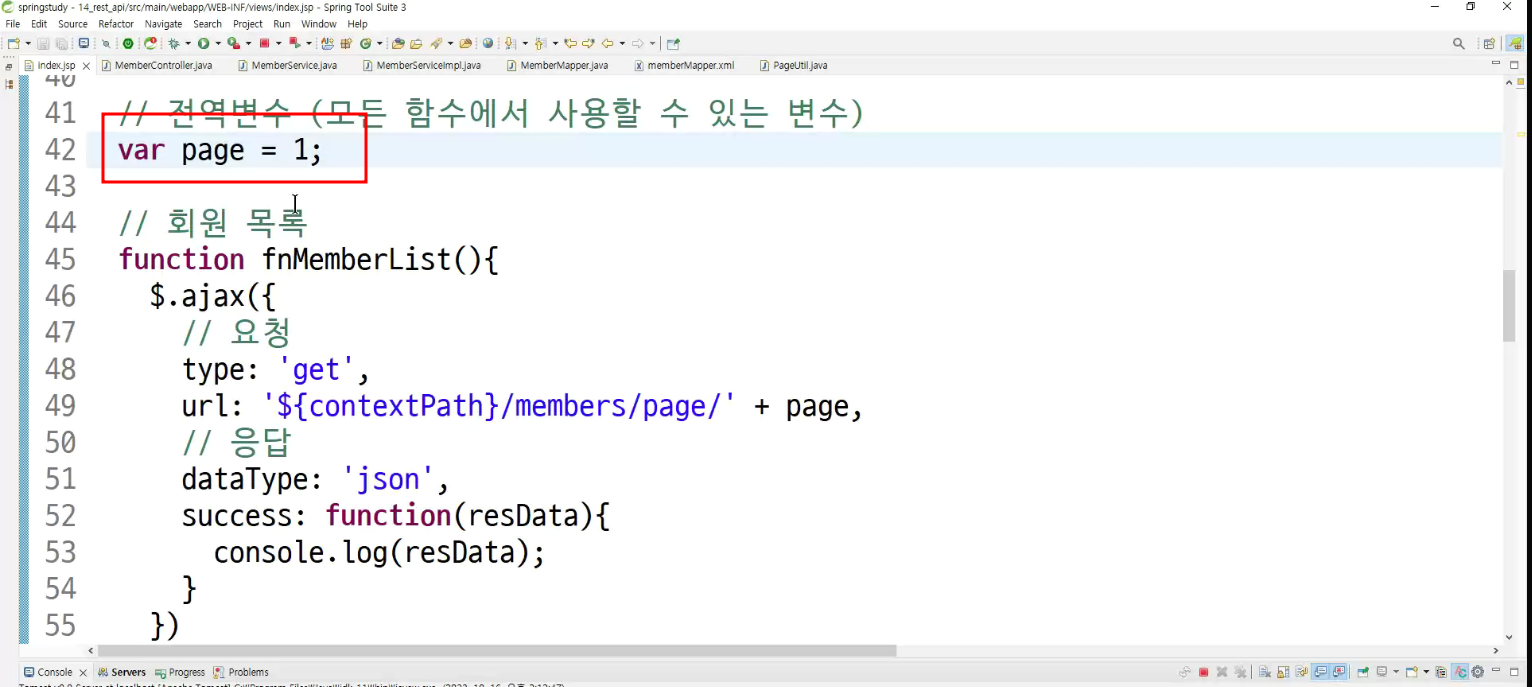Click the Run External Tools icon
The height and width of the screenshot is (687, 1532).
pos(234,44)
